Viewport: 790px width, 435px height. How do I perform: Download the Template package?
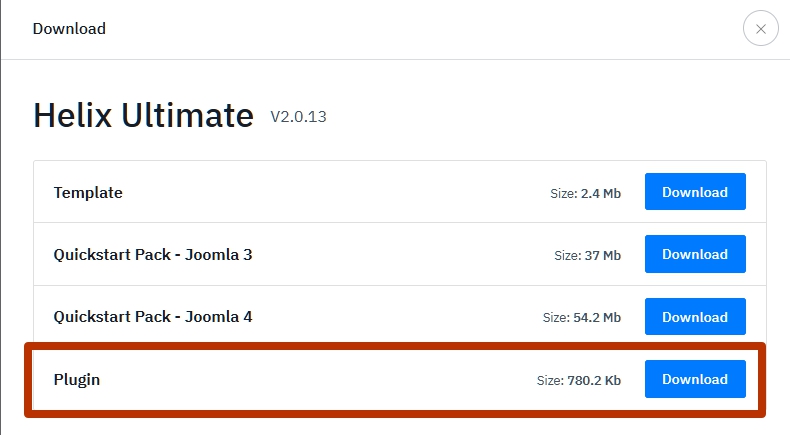pos(695,192)
